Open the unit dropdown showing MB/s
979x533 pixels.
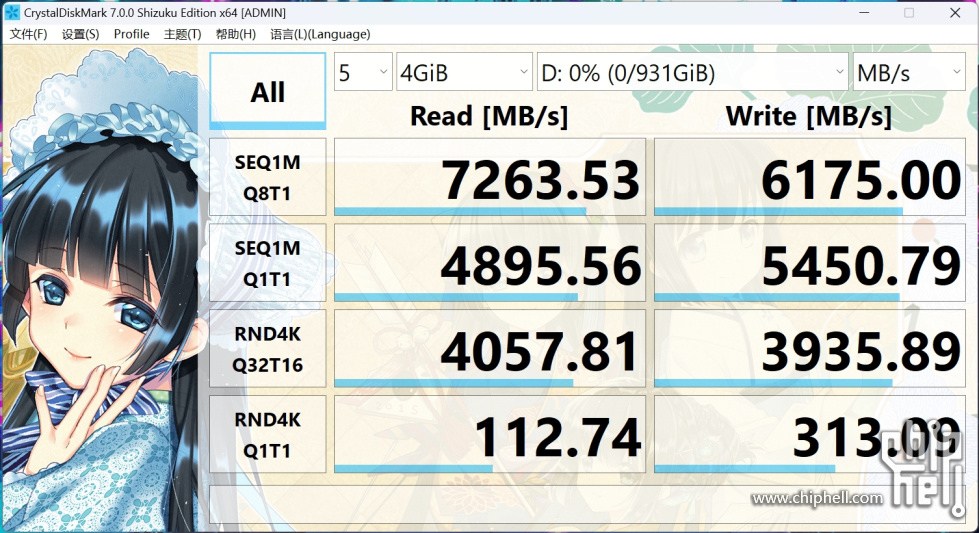909,72
